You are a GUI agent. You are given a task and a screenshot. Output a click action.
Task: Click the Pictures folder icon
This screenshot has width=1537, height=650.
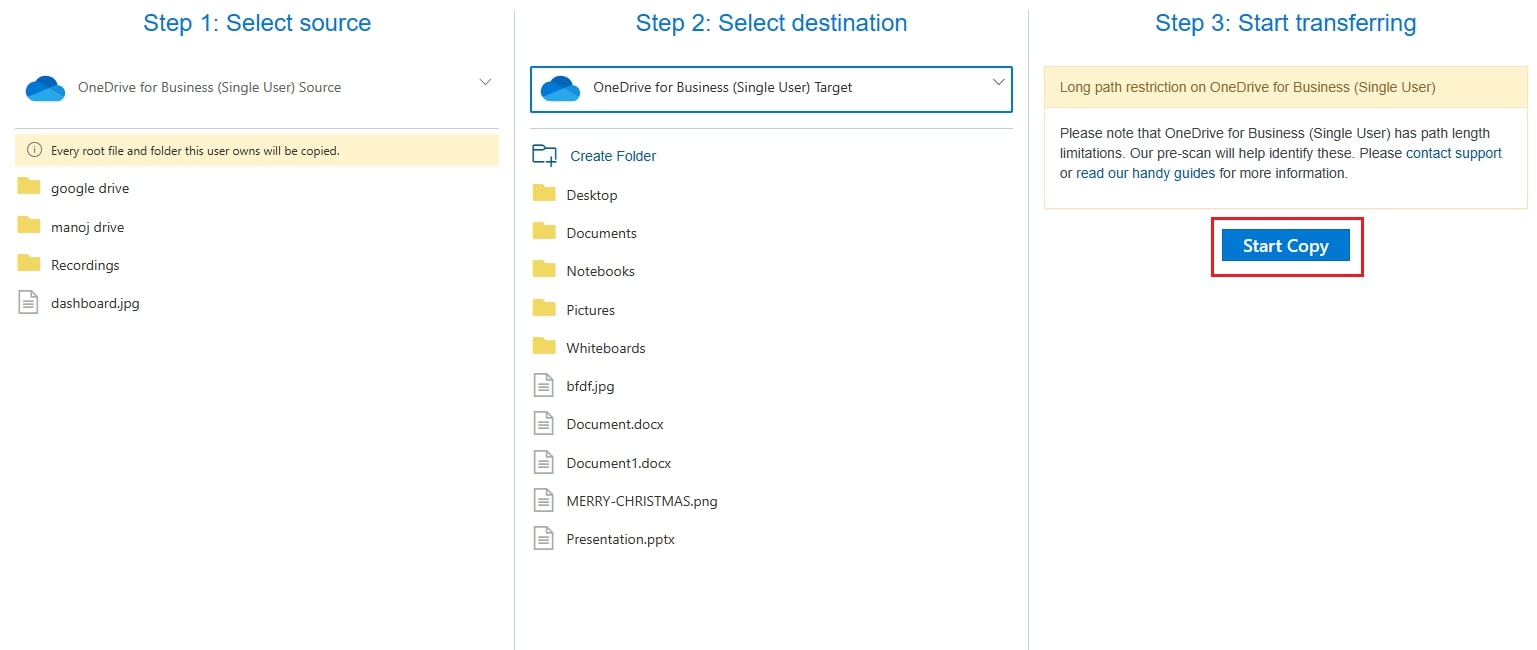point(544,307)
